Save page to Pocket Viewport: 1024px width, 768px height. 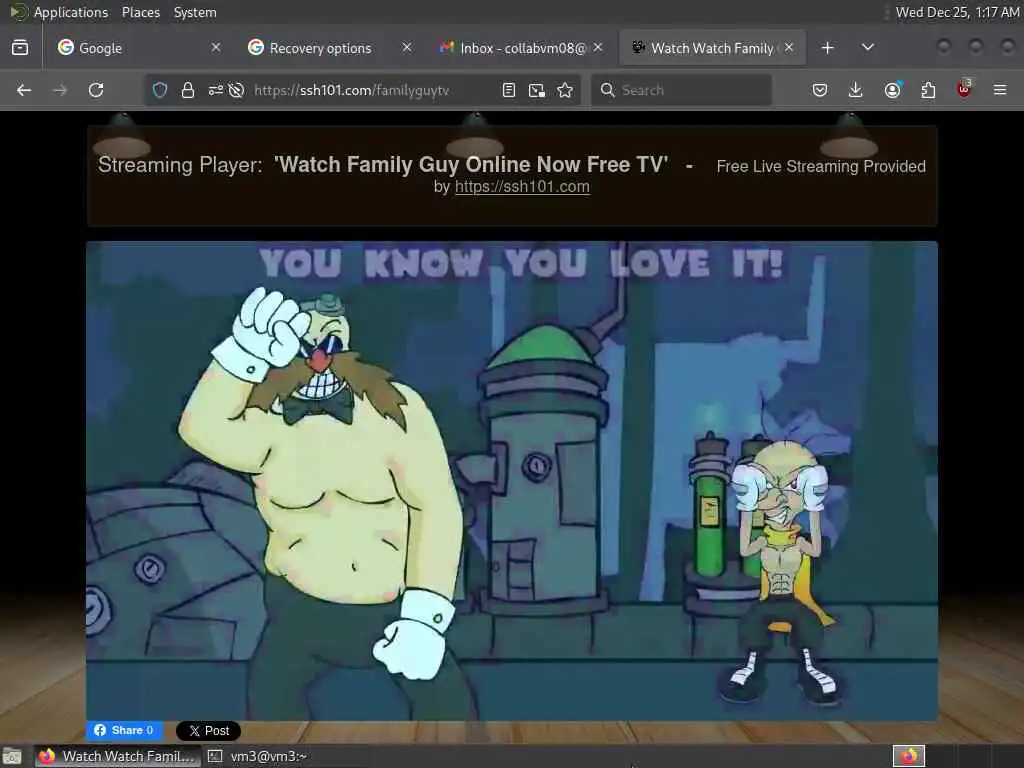820,90
